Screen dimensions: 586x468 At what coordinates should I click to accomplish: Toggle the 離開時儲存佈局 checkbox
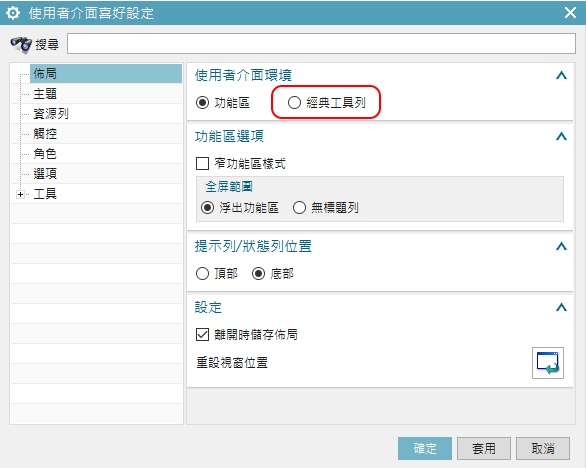203,334
